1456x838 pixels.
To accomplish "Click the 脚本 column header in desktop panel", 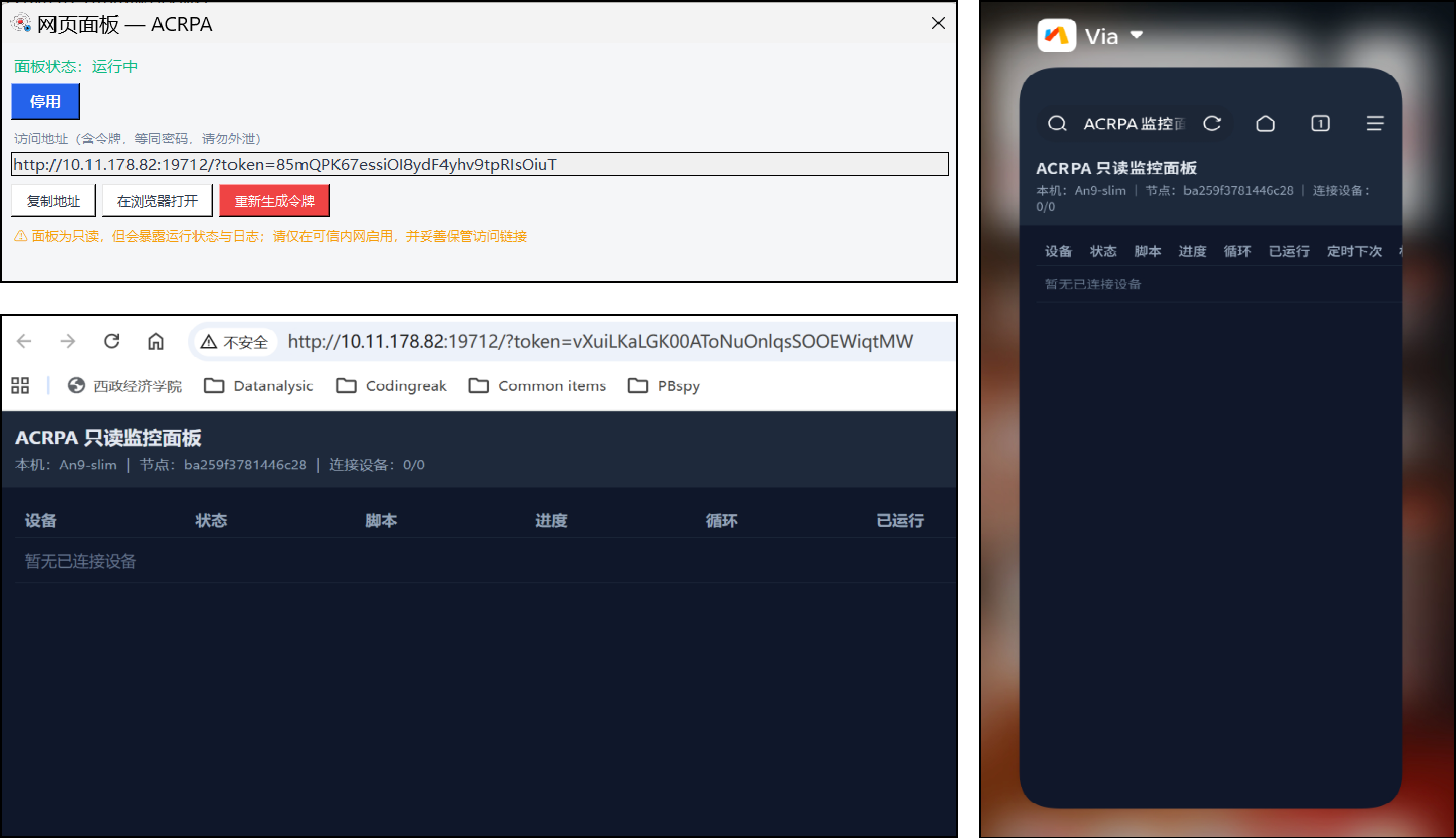I will (x=381, y=521).
